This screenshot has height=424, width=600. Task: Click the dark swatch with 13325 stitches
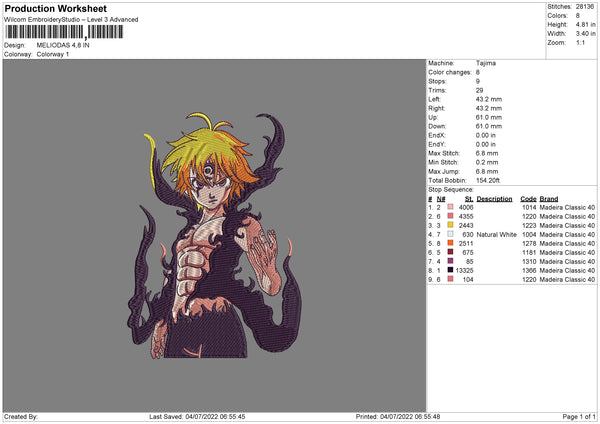point(450,270)
